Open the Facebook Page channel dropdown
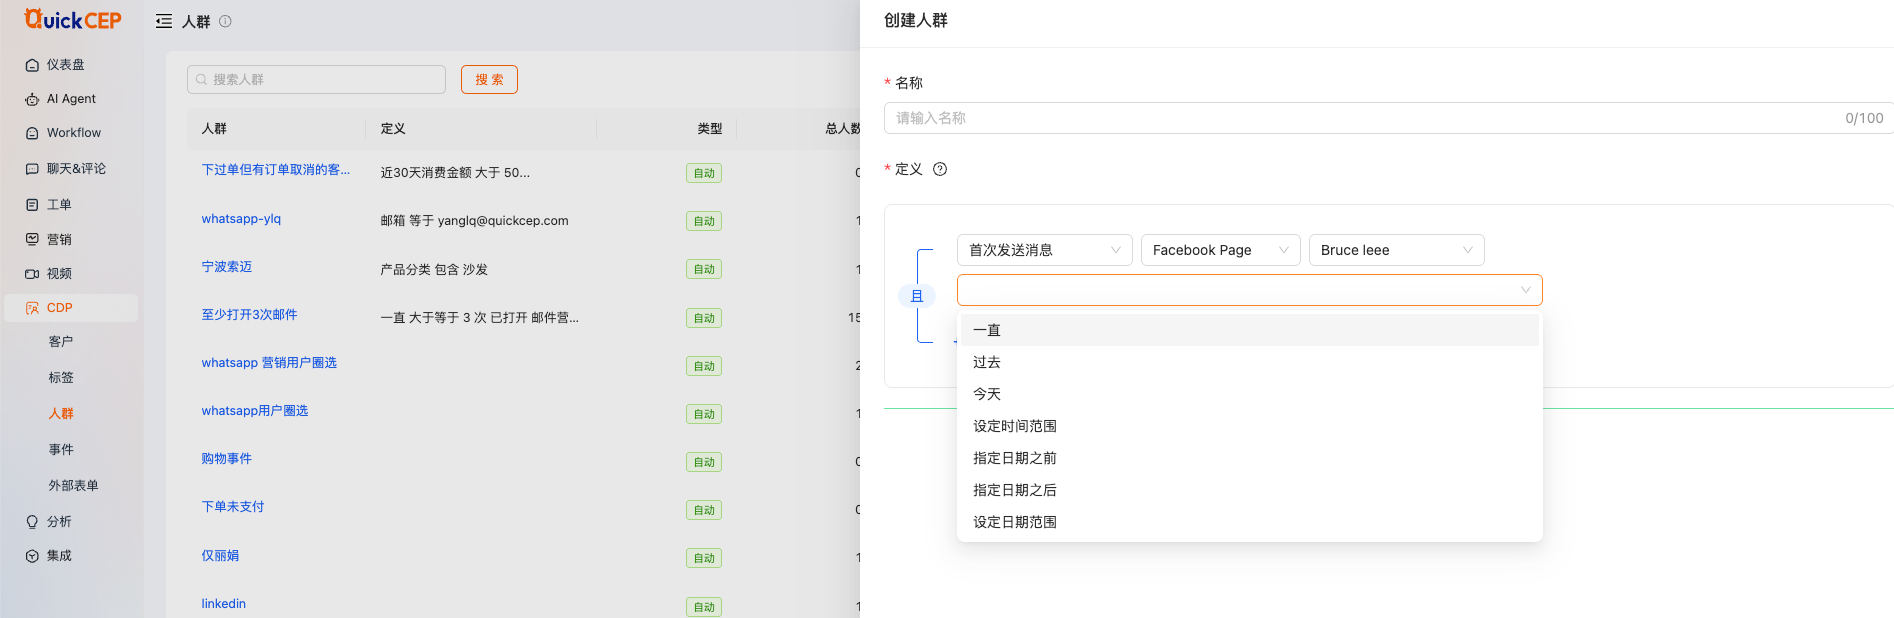The image size is (1894, 618). click(x=1220, y=250)
